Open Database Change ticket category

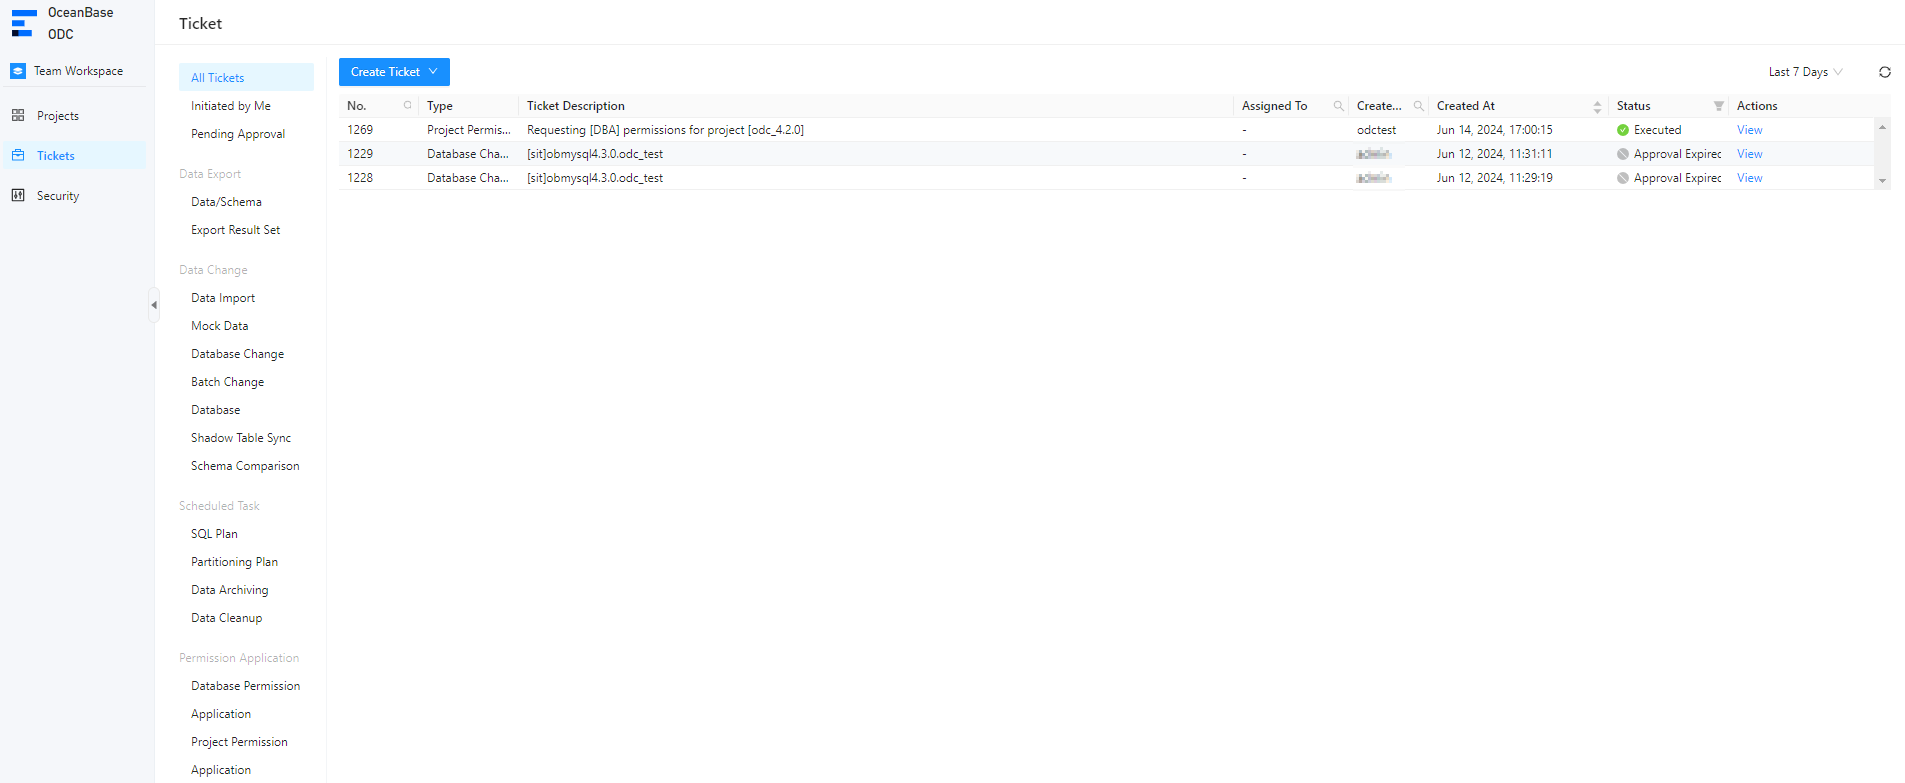237,354
